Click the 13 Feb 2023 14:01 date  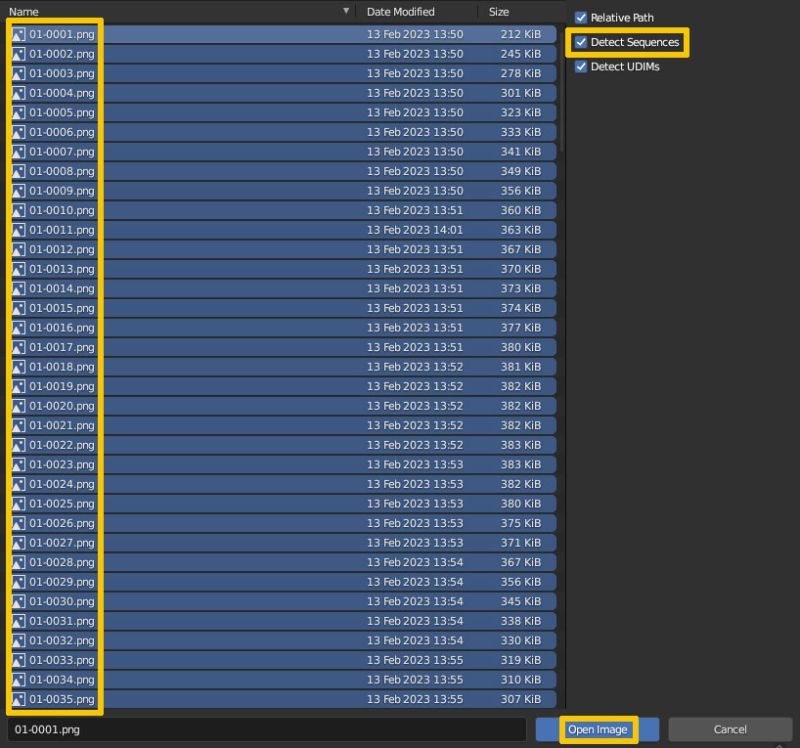click(x=415, y=230)
